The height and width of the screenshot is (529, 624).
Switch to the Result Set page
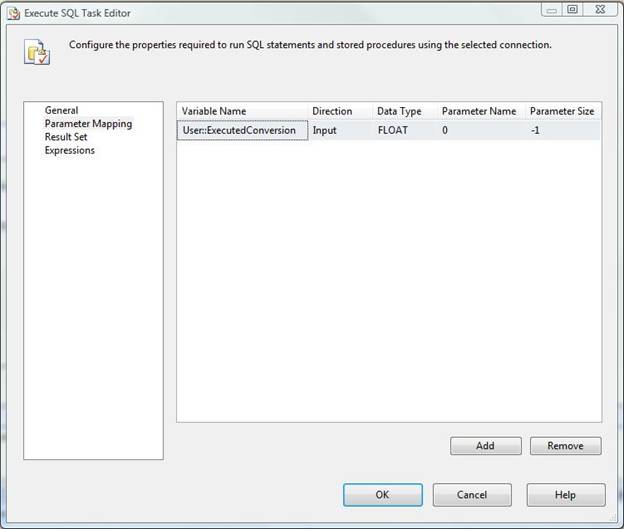click(x=66, y=137)
